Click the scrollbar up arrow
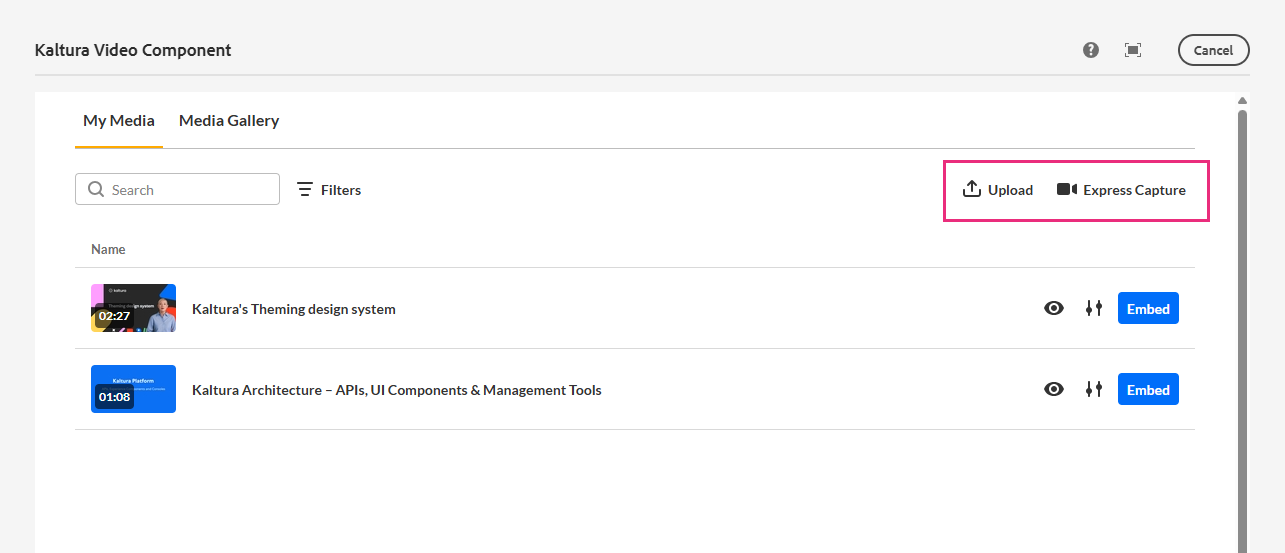 1242,101
